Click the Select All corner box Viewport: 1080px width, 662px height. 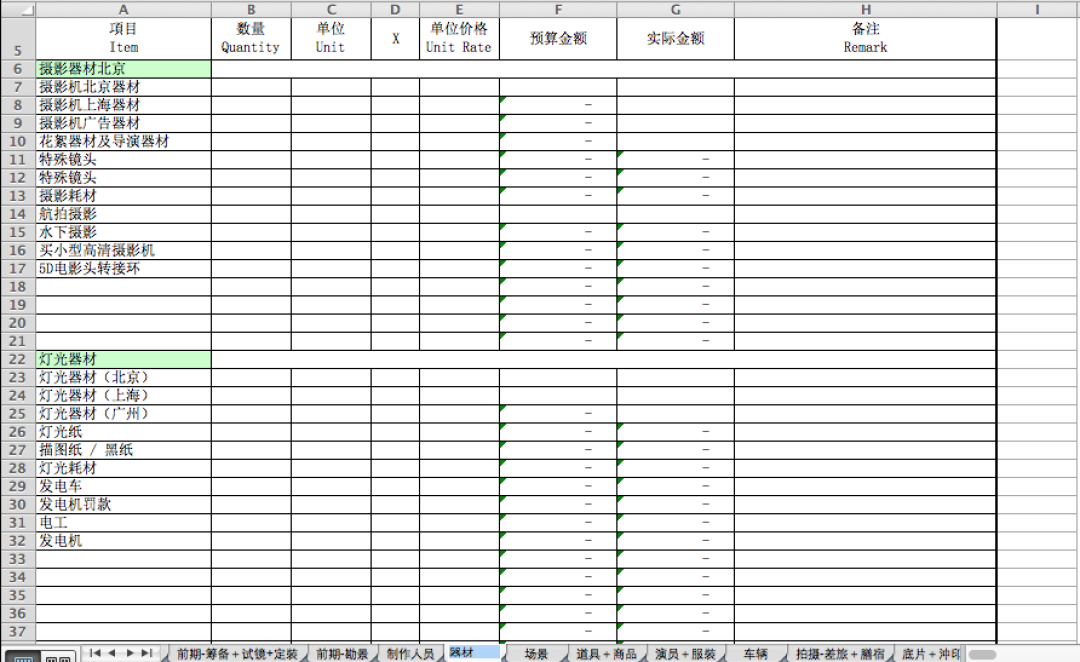pyautogui.click(x=18, y=9)
